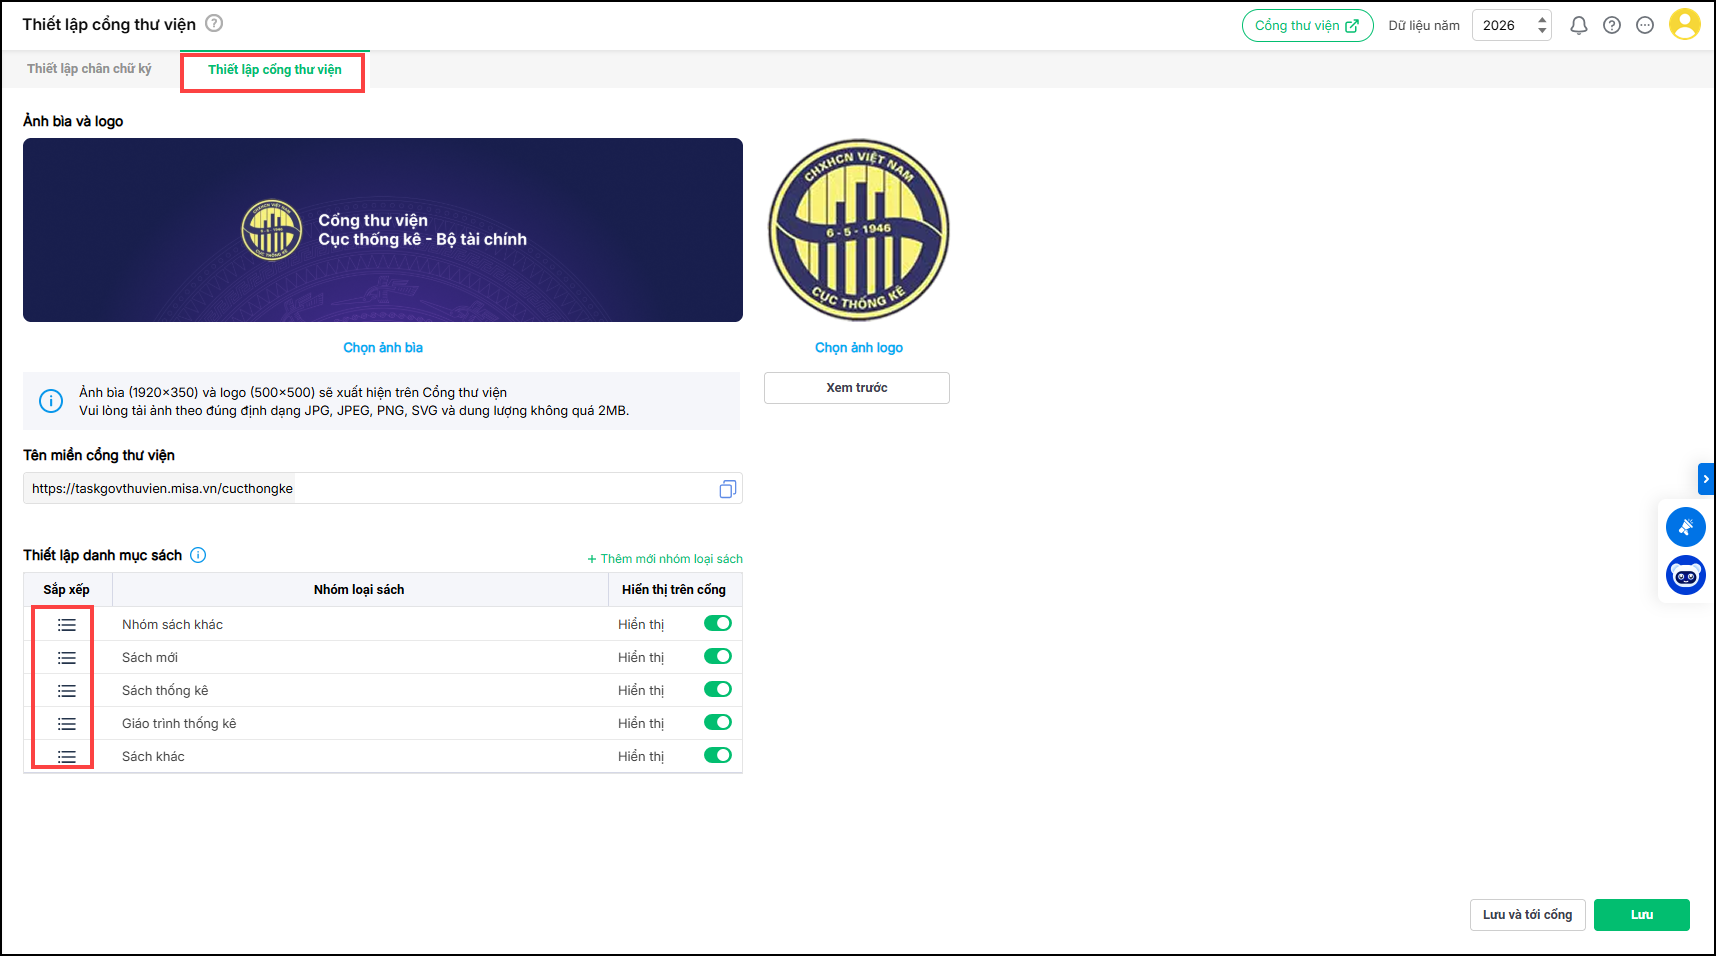Click the Sách mới row name
The height and width of the screenshot is (956, 1716).
150,658
